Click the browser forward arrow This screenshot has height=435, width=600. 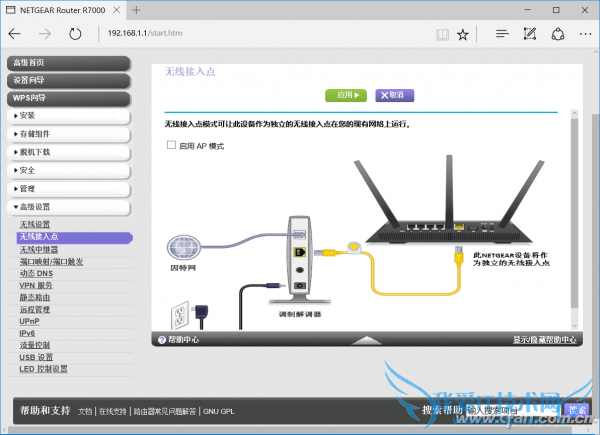coord(45,34)
